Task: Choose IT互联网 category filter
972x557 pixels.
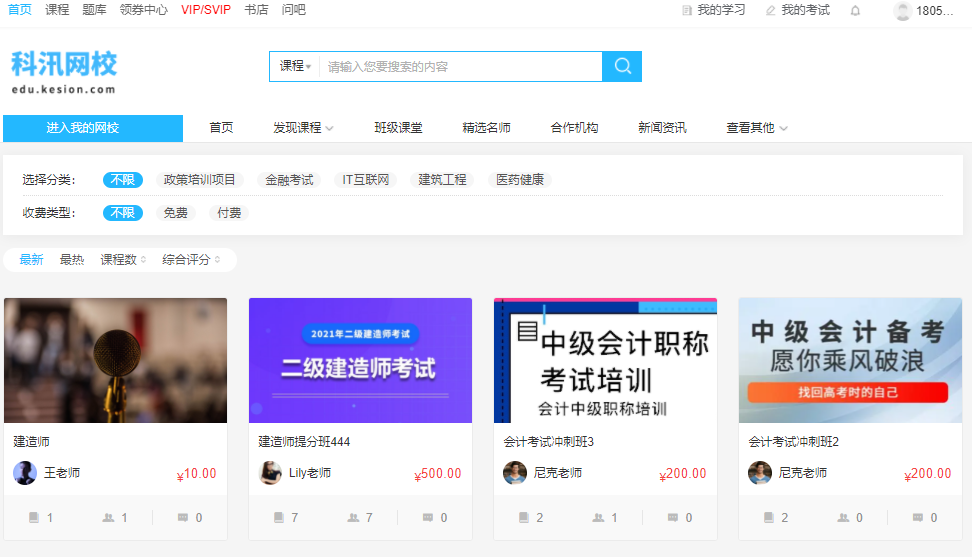Action: point(366,180)
